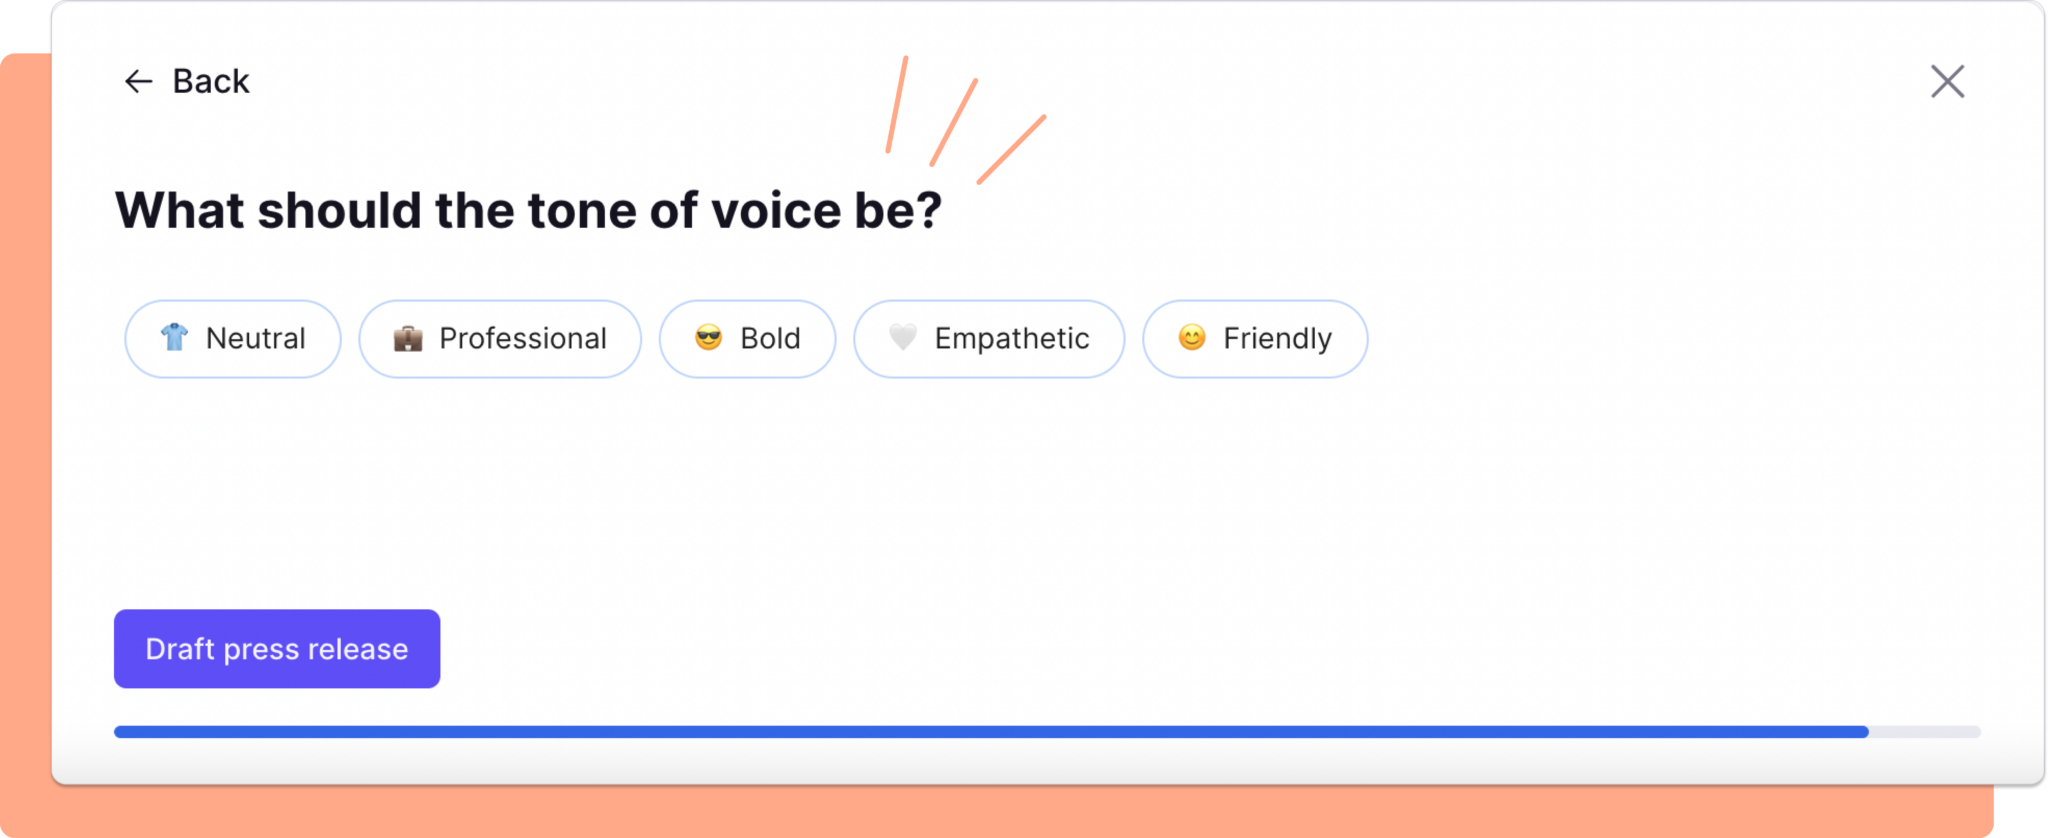Viewport: 2048px width, 838px height.
Task: Select the Neutral tone option
Action: 232,339
